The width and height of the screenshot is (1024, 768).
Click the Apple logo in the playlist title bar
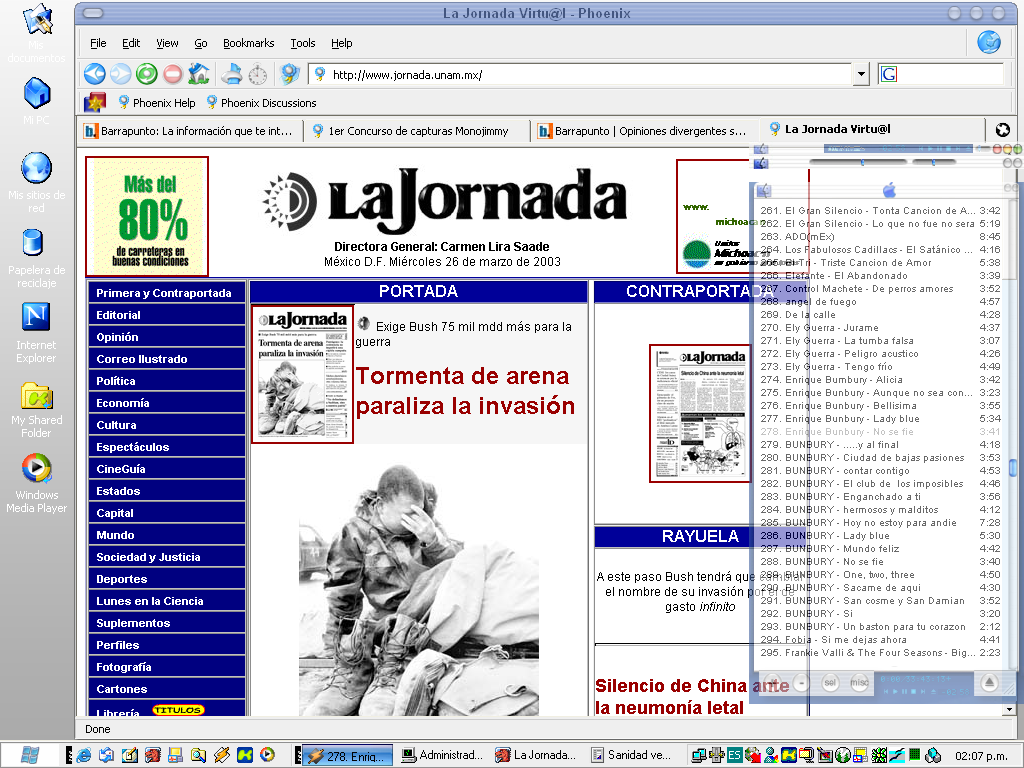tap(889, 190)
